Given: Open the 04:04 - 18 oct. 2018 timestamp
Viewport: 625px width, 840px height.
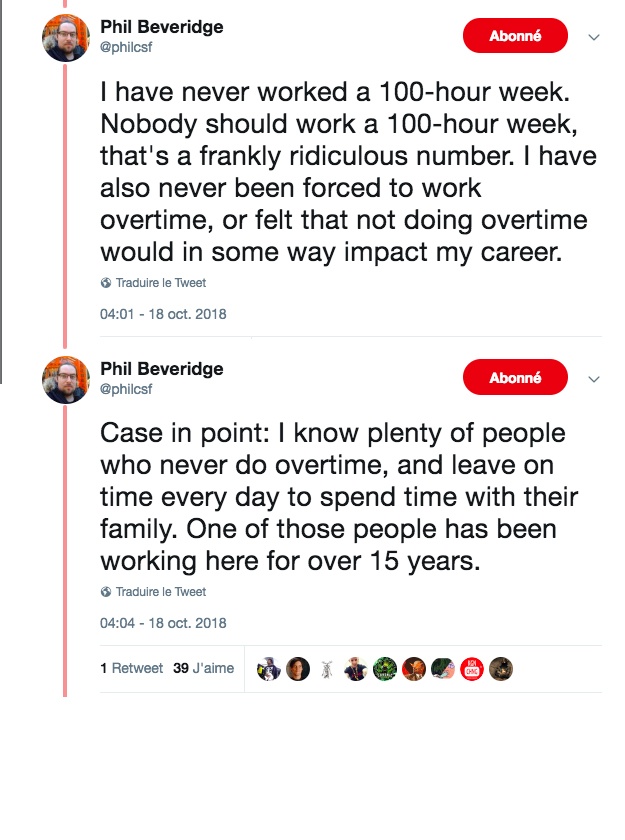Looking at the screenshot, I should pos(163,623).
